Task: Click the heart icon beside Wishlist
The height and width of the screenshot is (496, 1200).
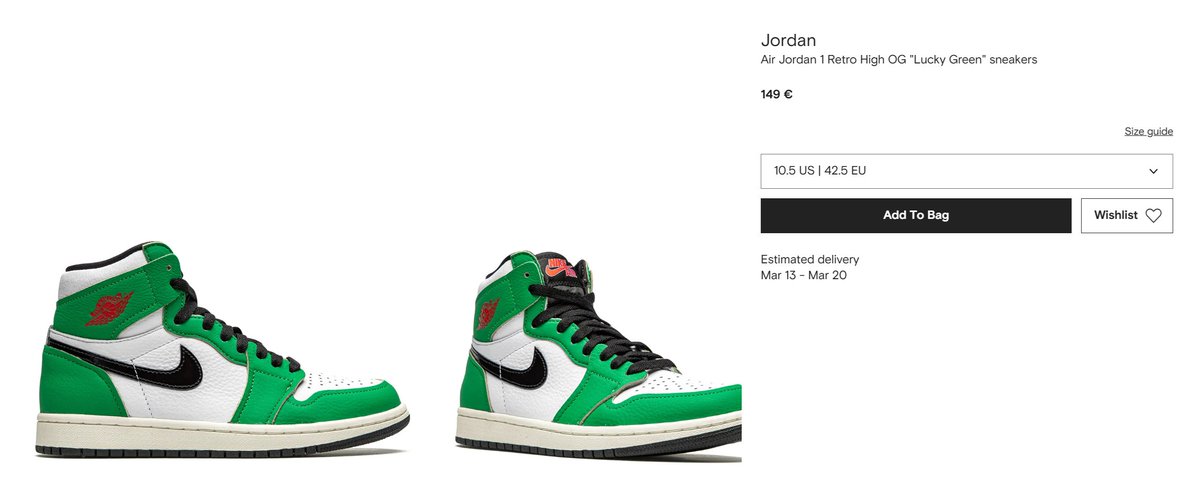Action: click(x=1153, y=215)
